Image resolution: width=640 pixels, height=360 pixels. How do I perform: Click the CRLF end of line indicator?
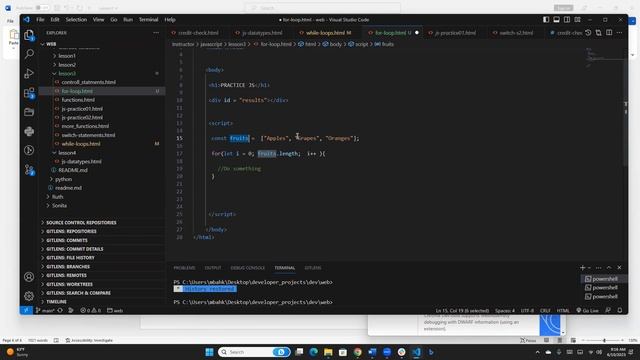pos(545,311)
